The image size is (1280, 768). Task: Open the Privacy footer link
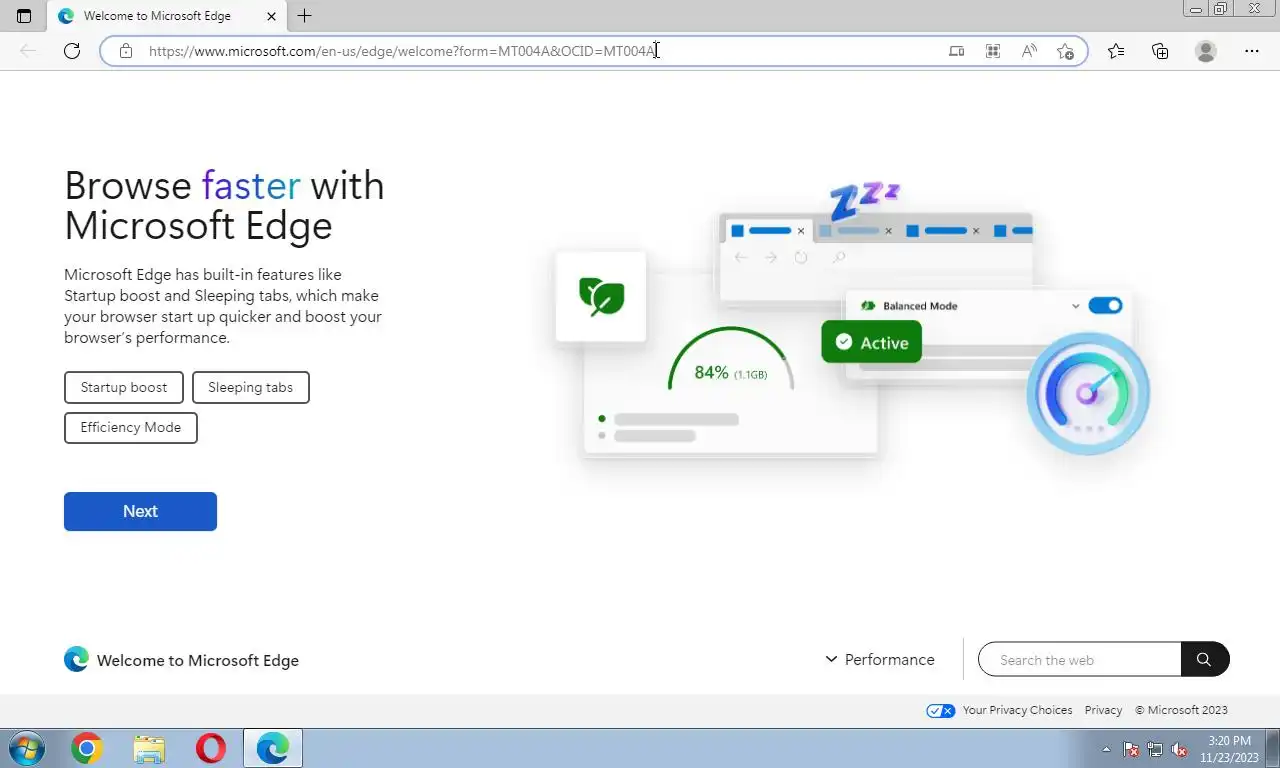click(1103, 710)
